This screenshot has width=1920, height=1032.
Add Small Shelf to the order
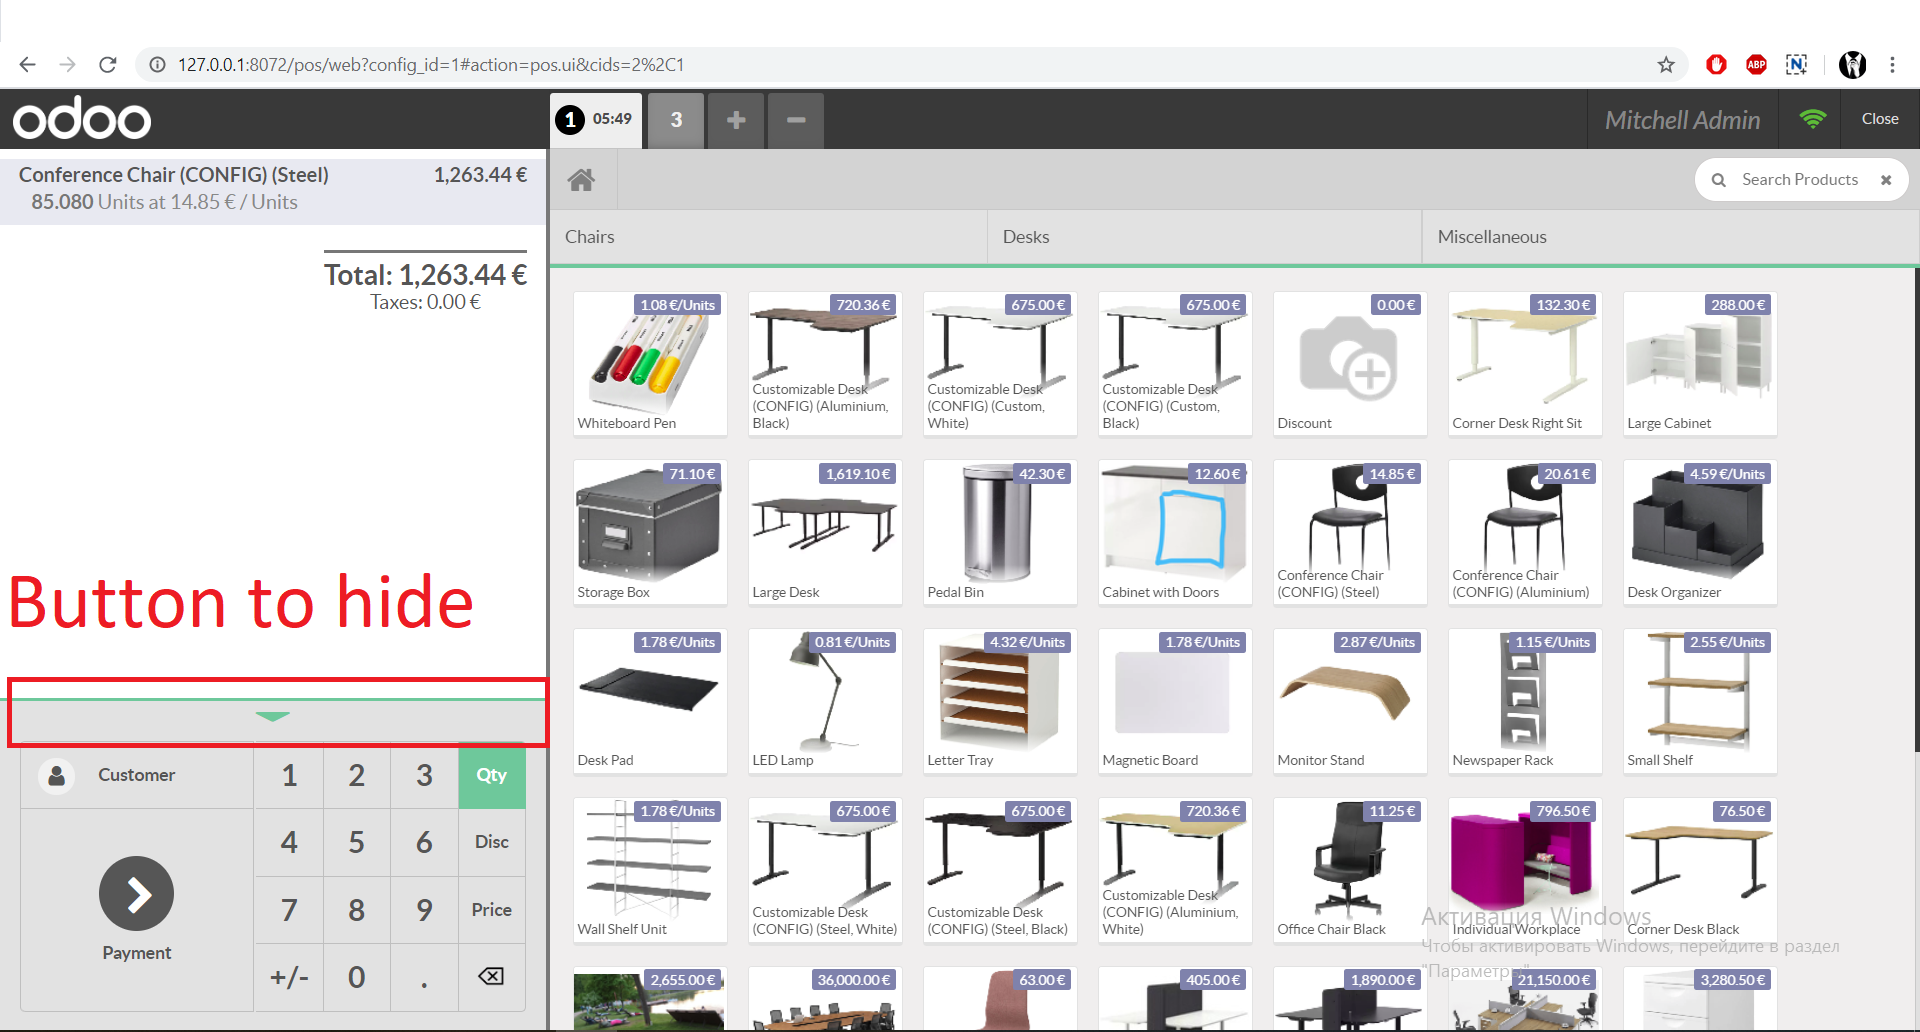(1700, 701)
